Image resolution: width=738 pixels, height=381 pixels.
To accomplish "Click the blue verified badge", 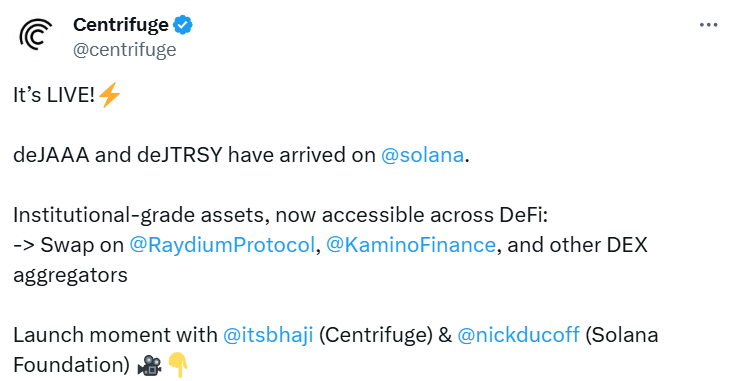I will pyautogui.click(x=183, y=25).
